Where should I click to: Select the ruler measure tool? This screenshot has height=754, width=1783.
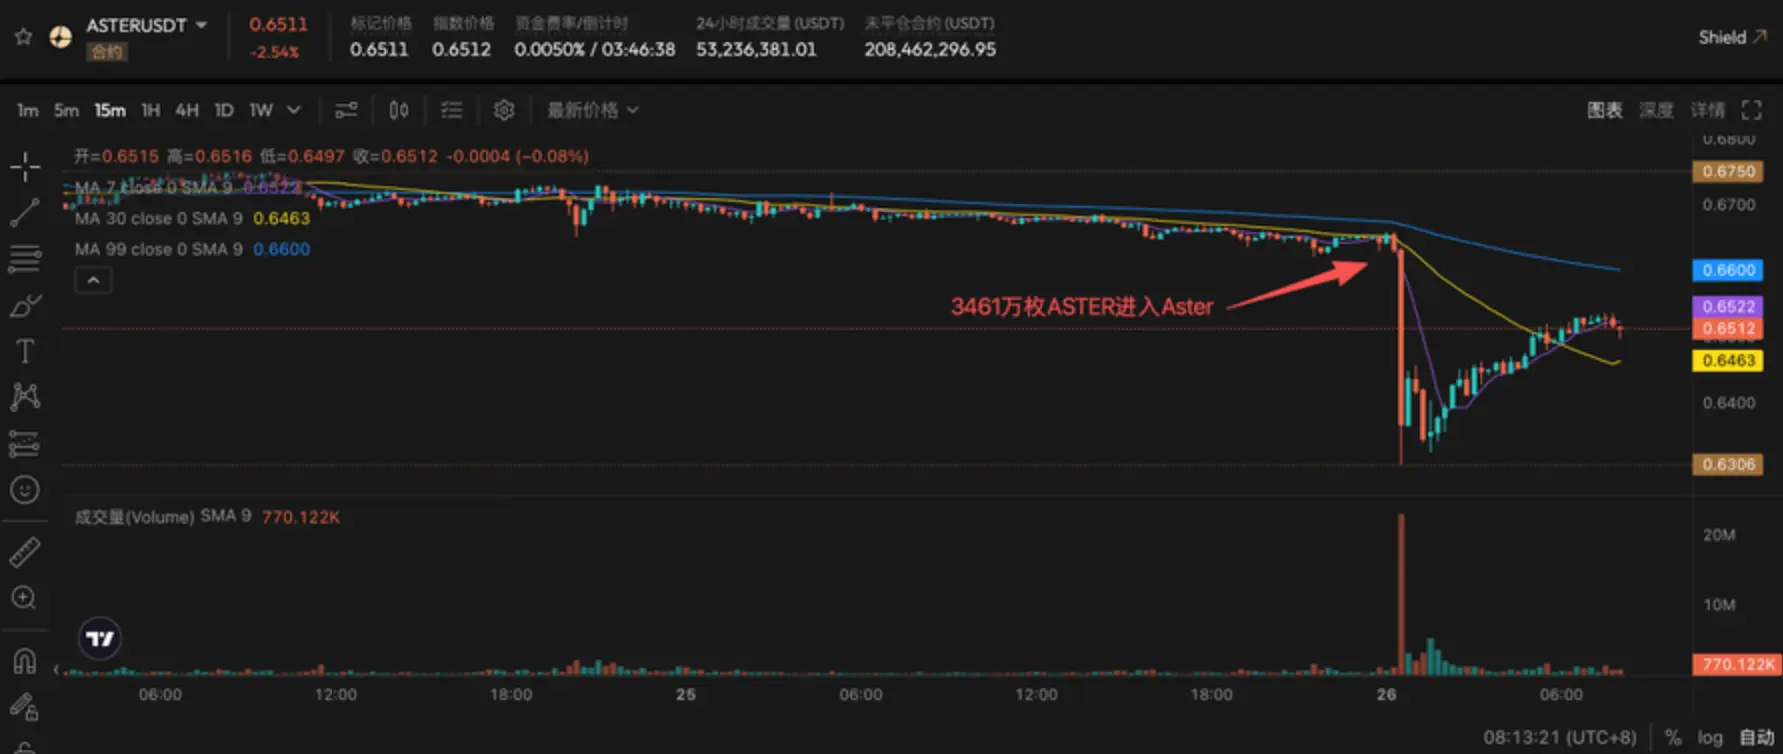25,551
